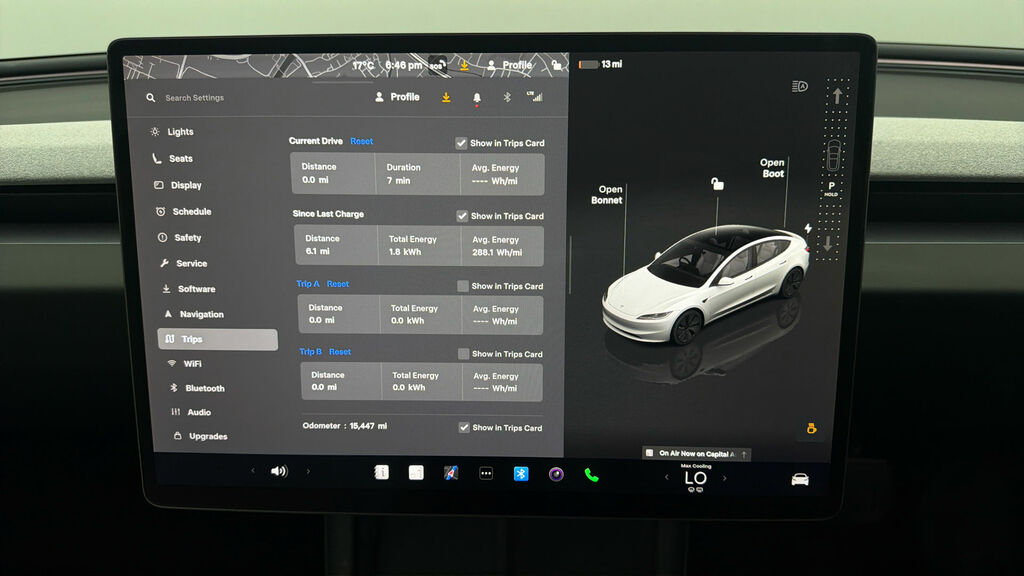Increase volume with right arrow
This screenshot has height=576, width=1024.
click(x=308, y=471)
